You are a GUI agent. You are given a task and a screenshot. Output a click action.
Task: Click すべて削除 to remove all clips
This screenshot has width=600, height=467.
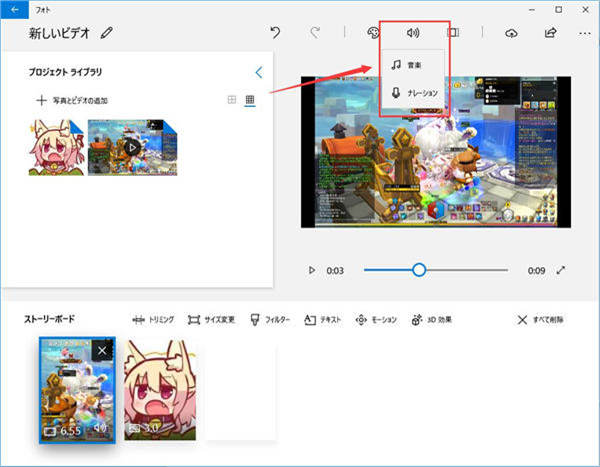(540, 320)
